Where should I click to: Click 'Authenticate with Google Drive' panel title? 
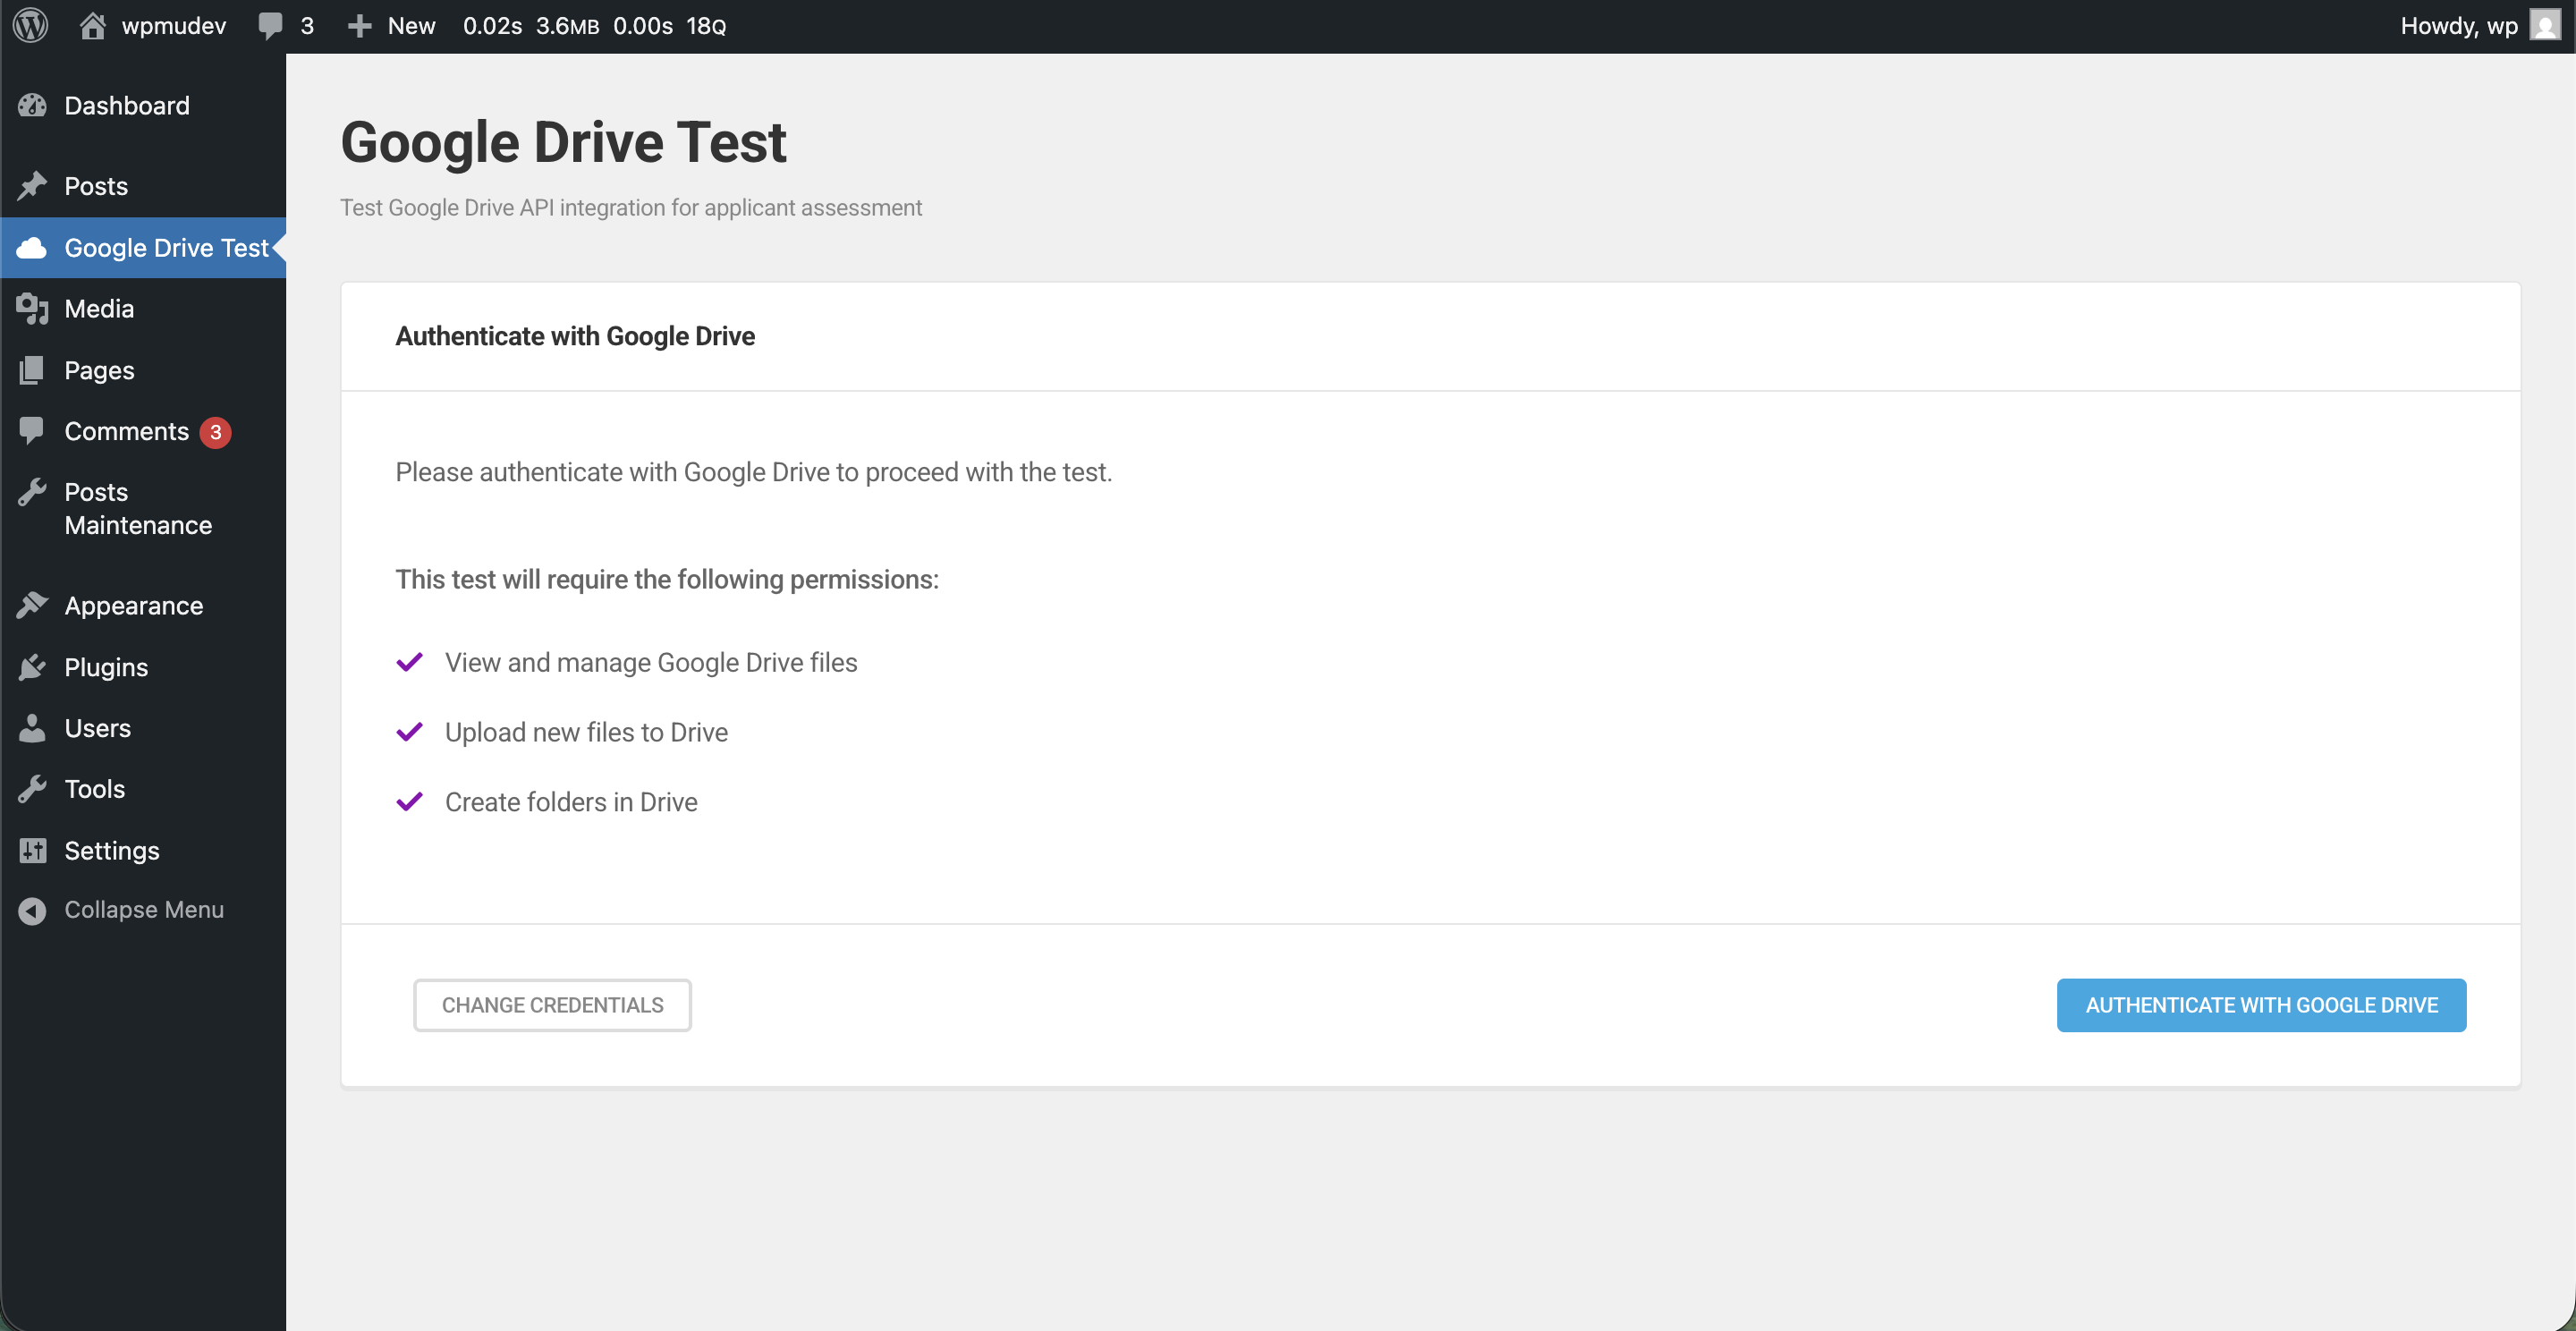point(575,336)
